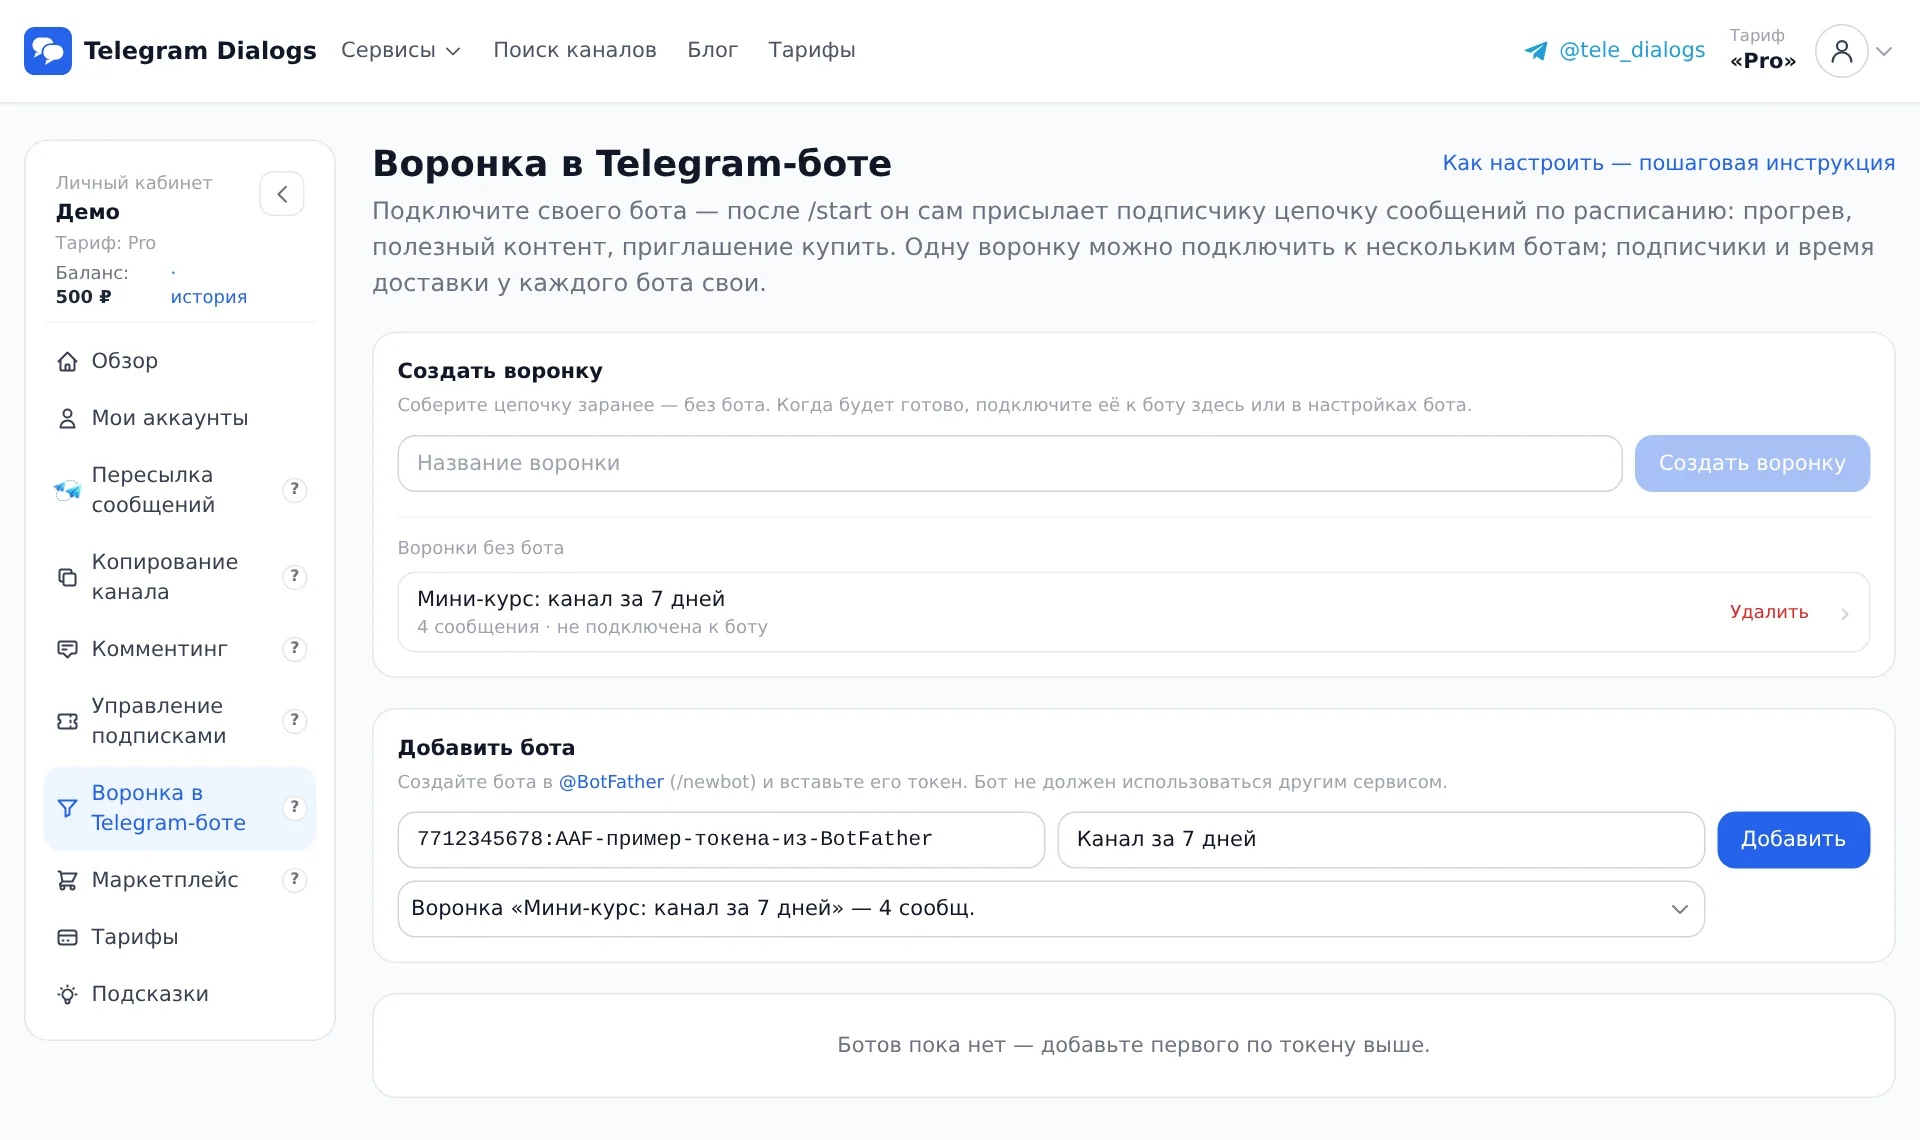Select Мои аккаунты in the sidebar
This screenshot has width=1920, height=1140.
[x=180, y=418]
